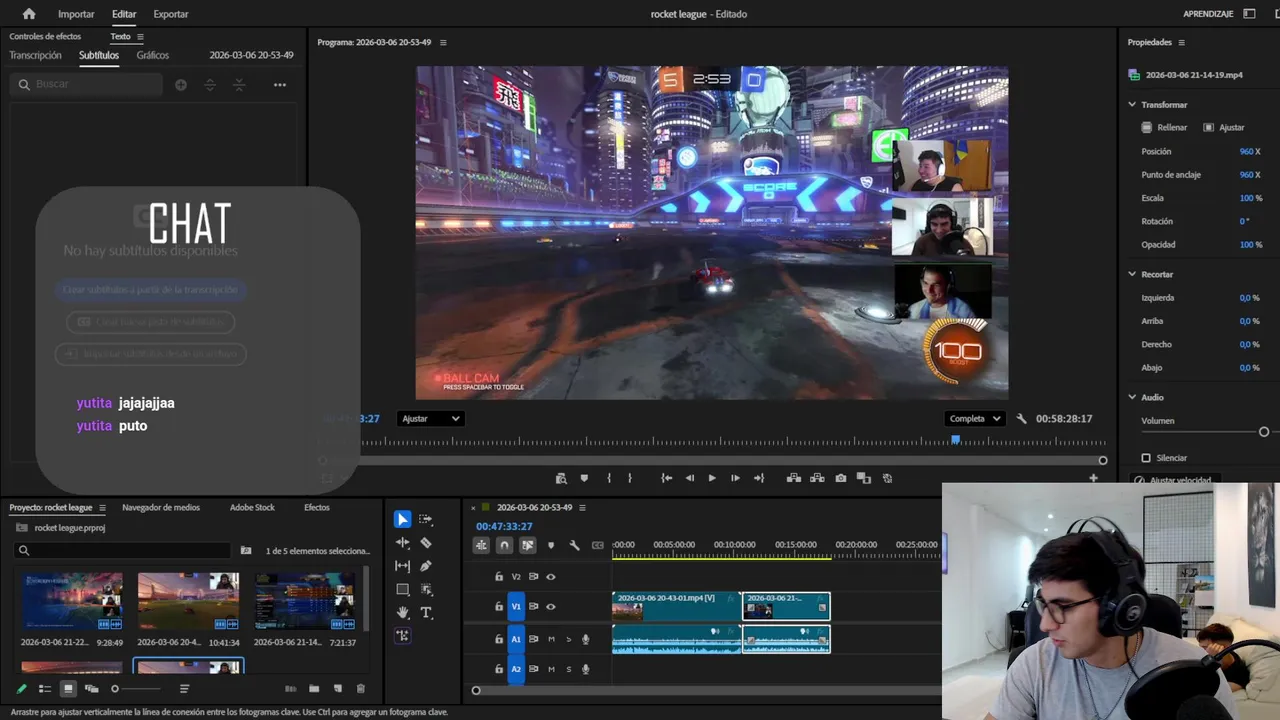Select the Hand tool
Viewport: 1280px width, 720px height.
(402, 612)
